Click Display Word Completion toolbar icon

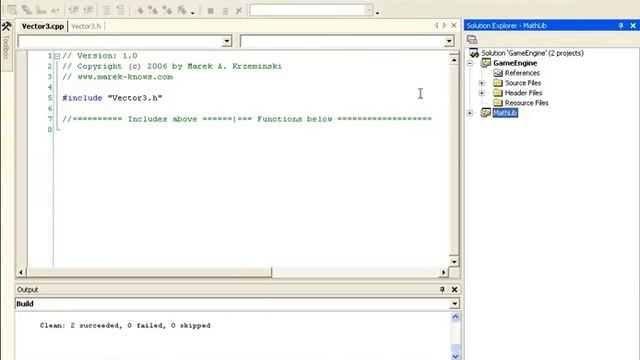[x=55, y=10]
